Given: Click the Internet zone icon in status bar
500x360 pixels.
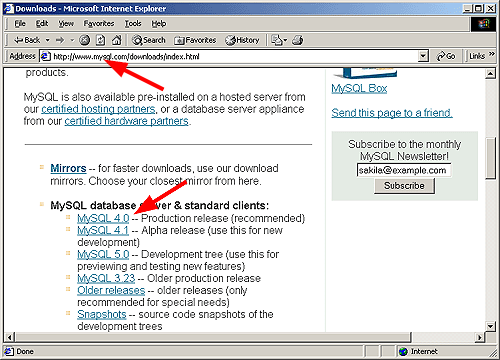Looking at the screenshot, I should tap(403, 351).
